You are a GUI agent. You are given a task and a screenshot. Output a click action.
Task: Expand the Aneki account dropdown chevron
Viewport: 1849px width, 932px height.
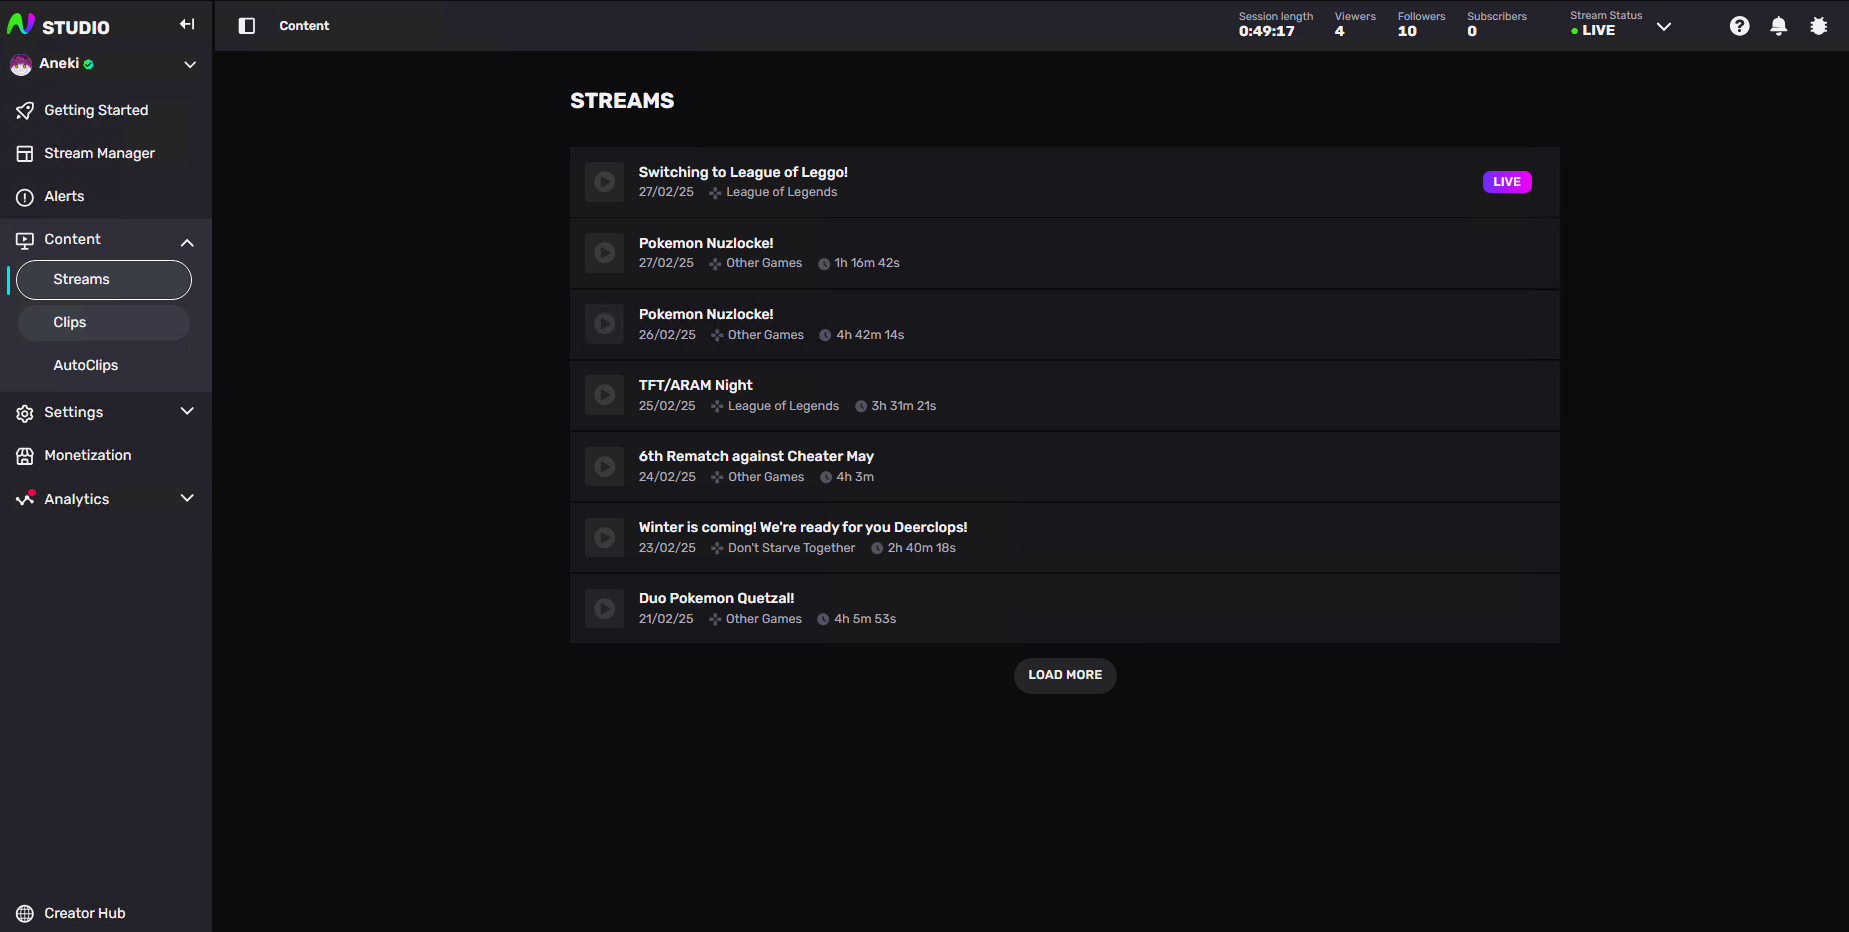click(x=190, y=65)
